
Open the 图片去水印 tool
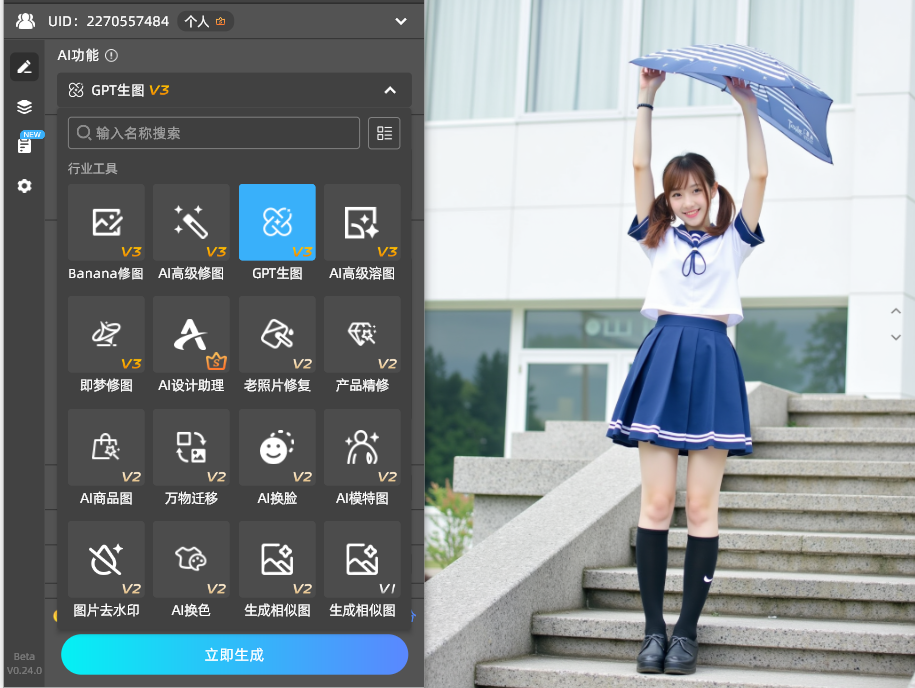[x=106, y=559]
